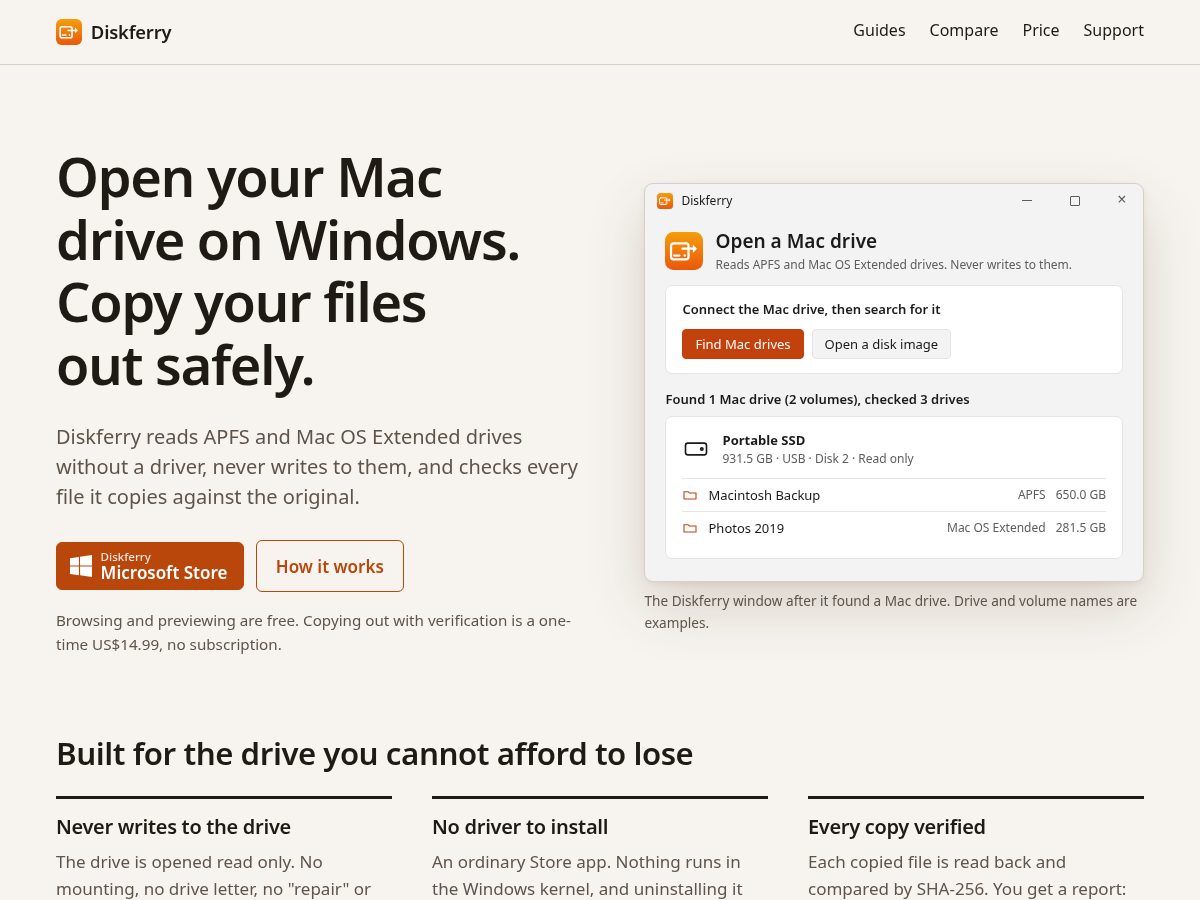Viewport: 1200px width, 900px height.
Task: Click the 650.0 GB size value
Action: click(x=1081, y=495)
